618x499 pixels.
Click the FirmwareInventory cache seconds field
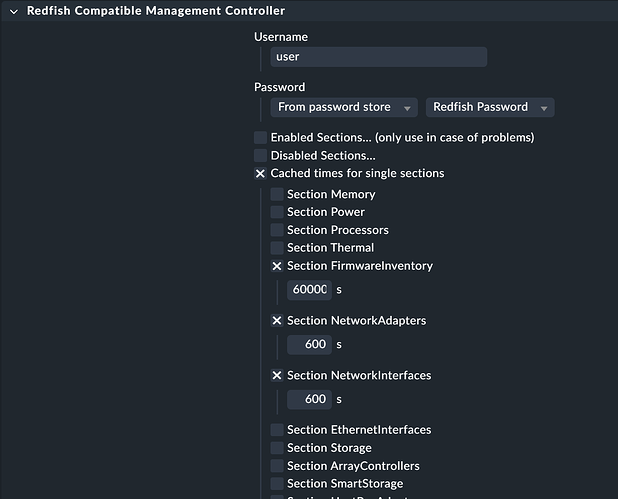click(x=309, y=290)
